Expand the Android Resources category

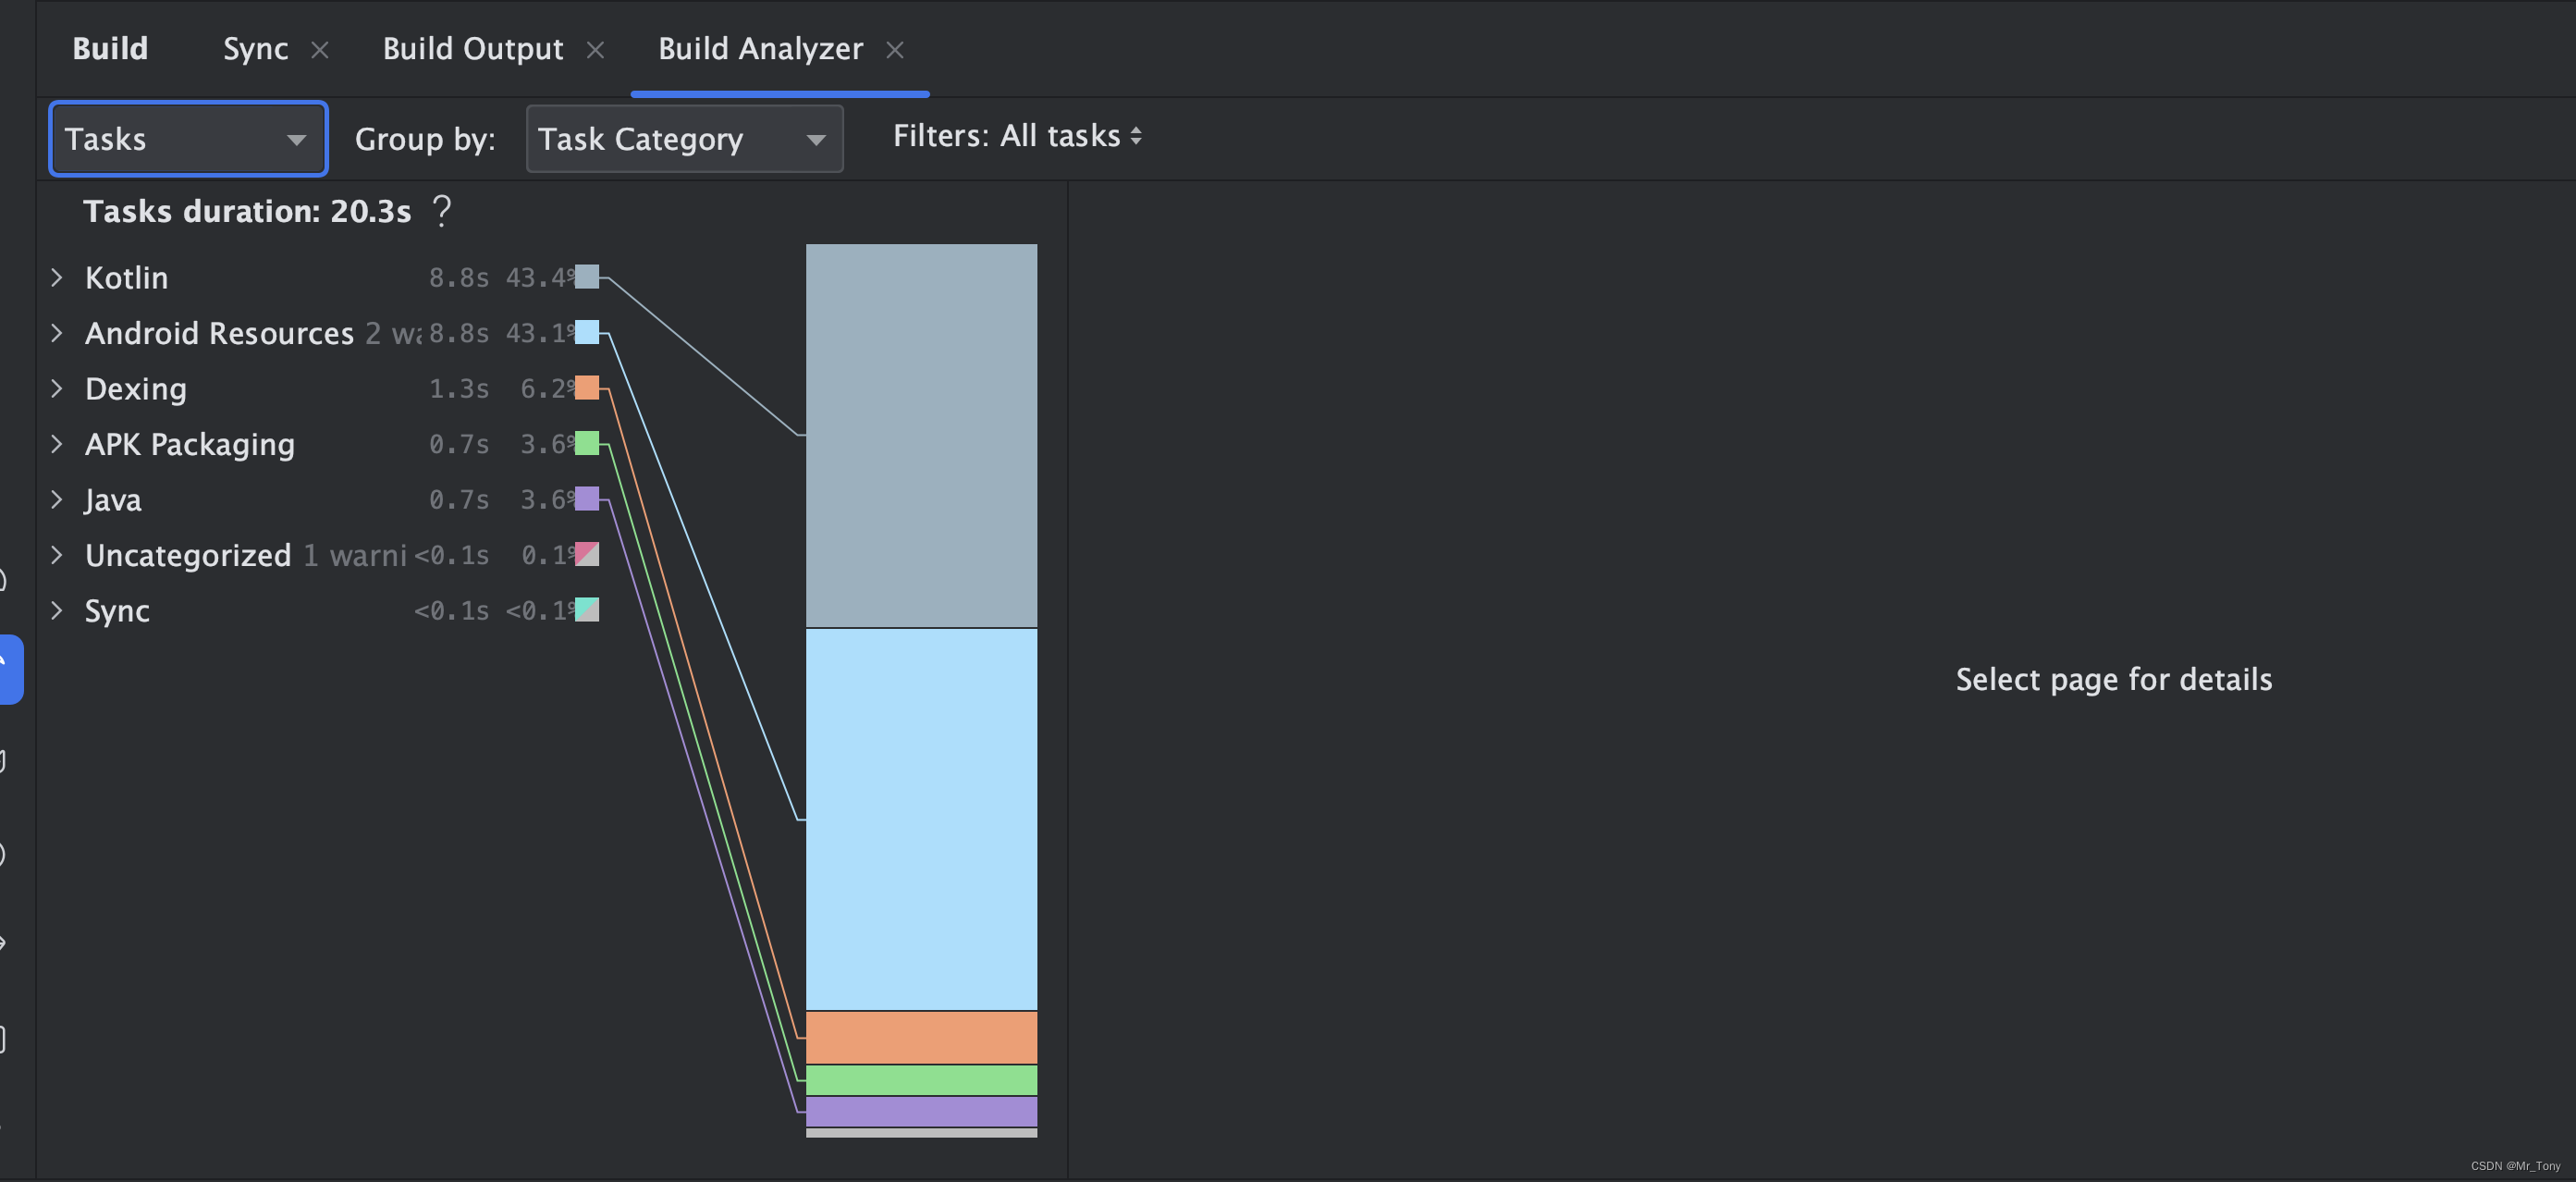tap(57, 333)
